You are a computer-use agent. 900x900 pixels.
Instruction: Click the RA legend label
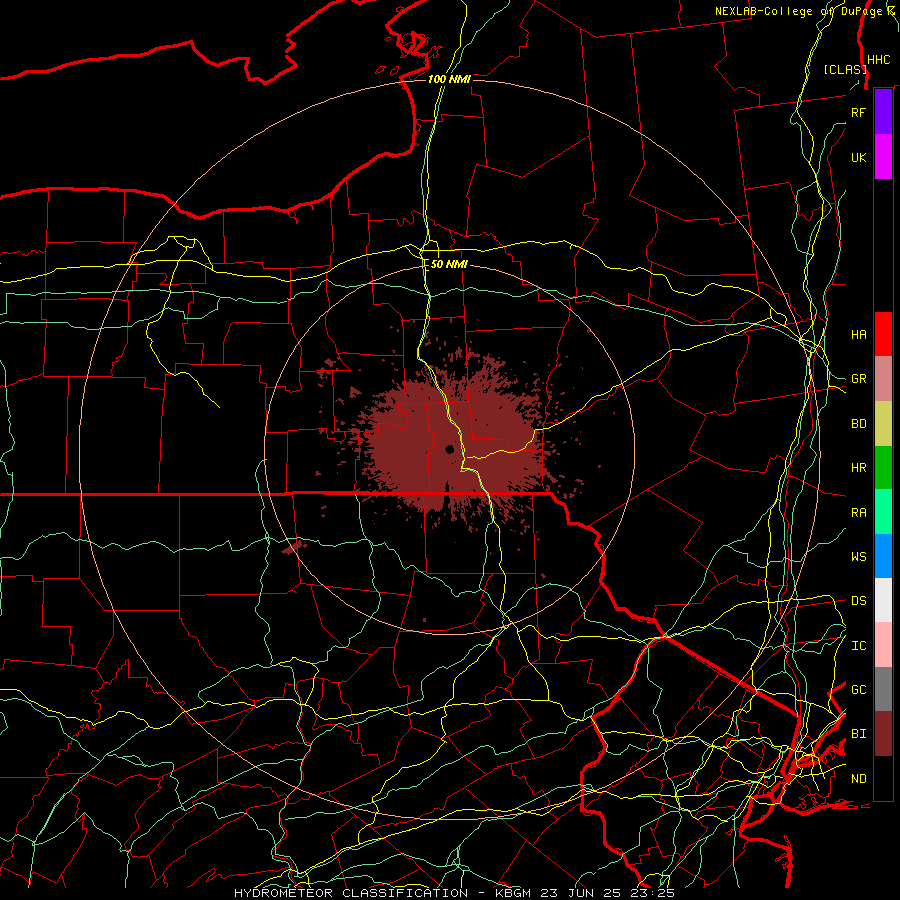pos(858,513)
